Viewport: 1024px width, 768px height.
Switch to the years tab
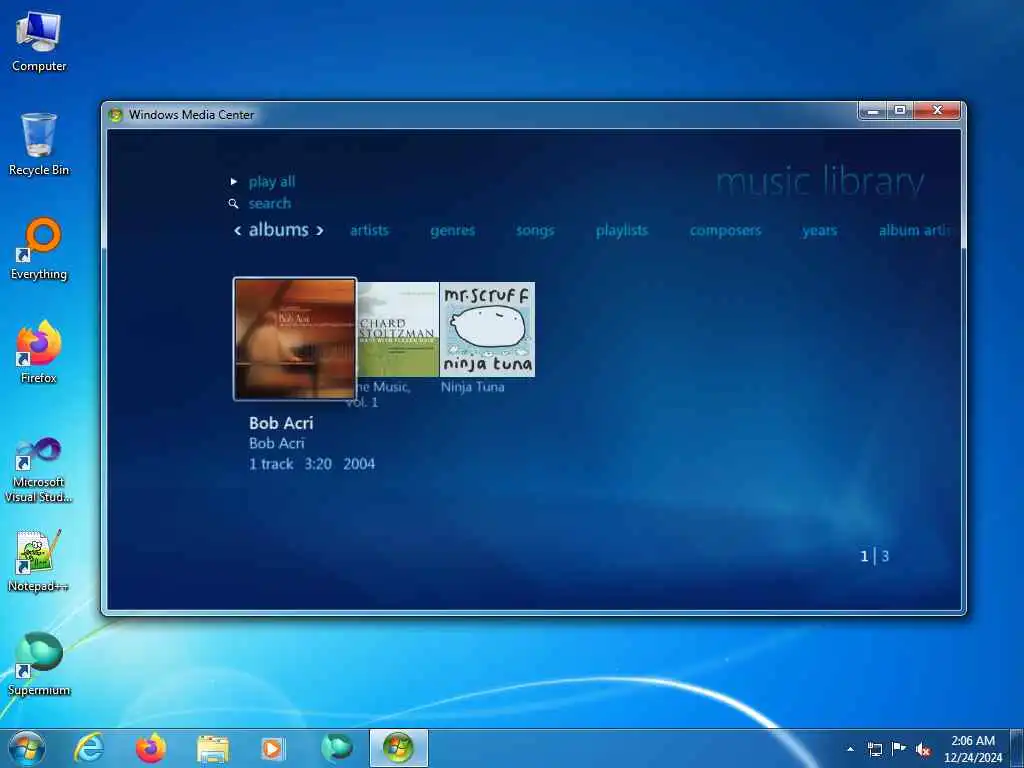point(820,230)
